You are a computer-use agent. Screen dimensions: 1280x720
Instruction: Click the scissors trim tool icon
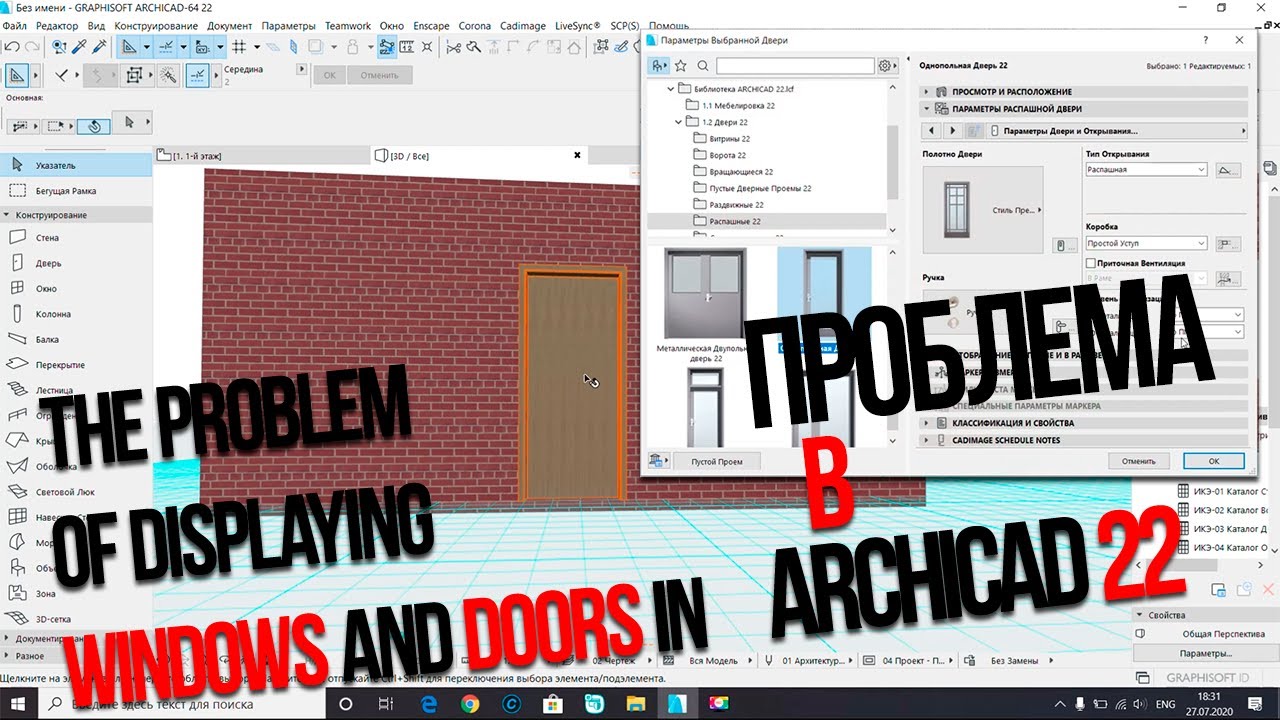point(454,46)
